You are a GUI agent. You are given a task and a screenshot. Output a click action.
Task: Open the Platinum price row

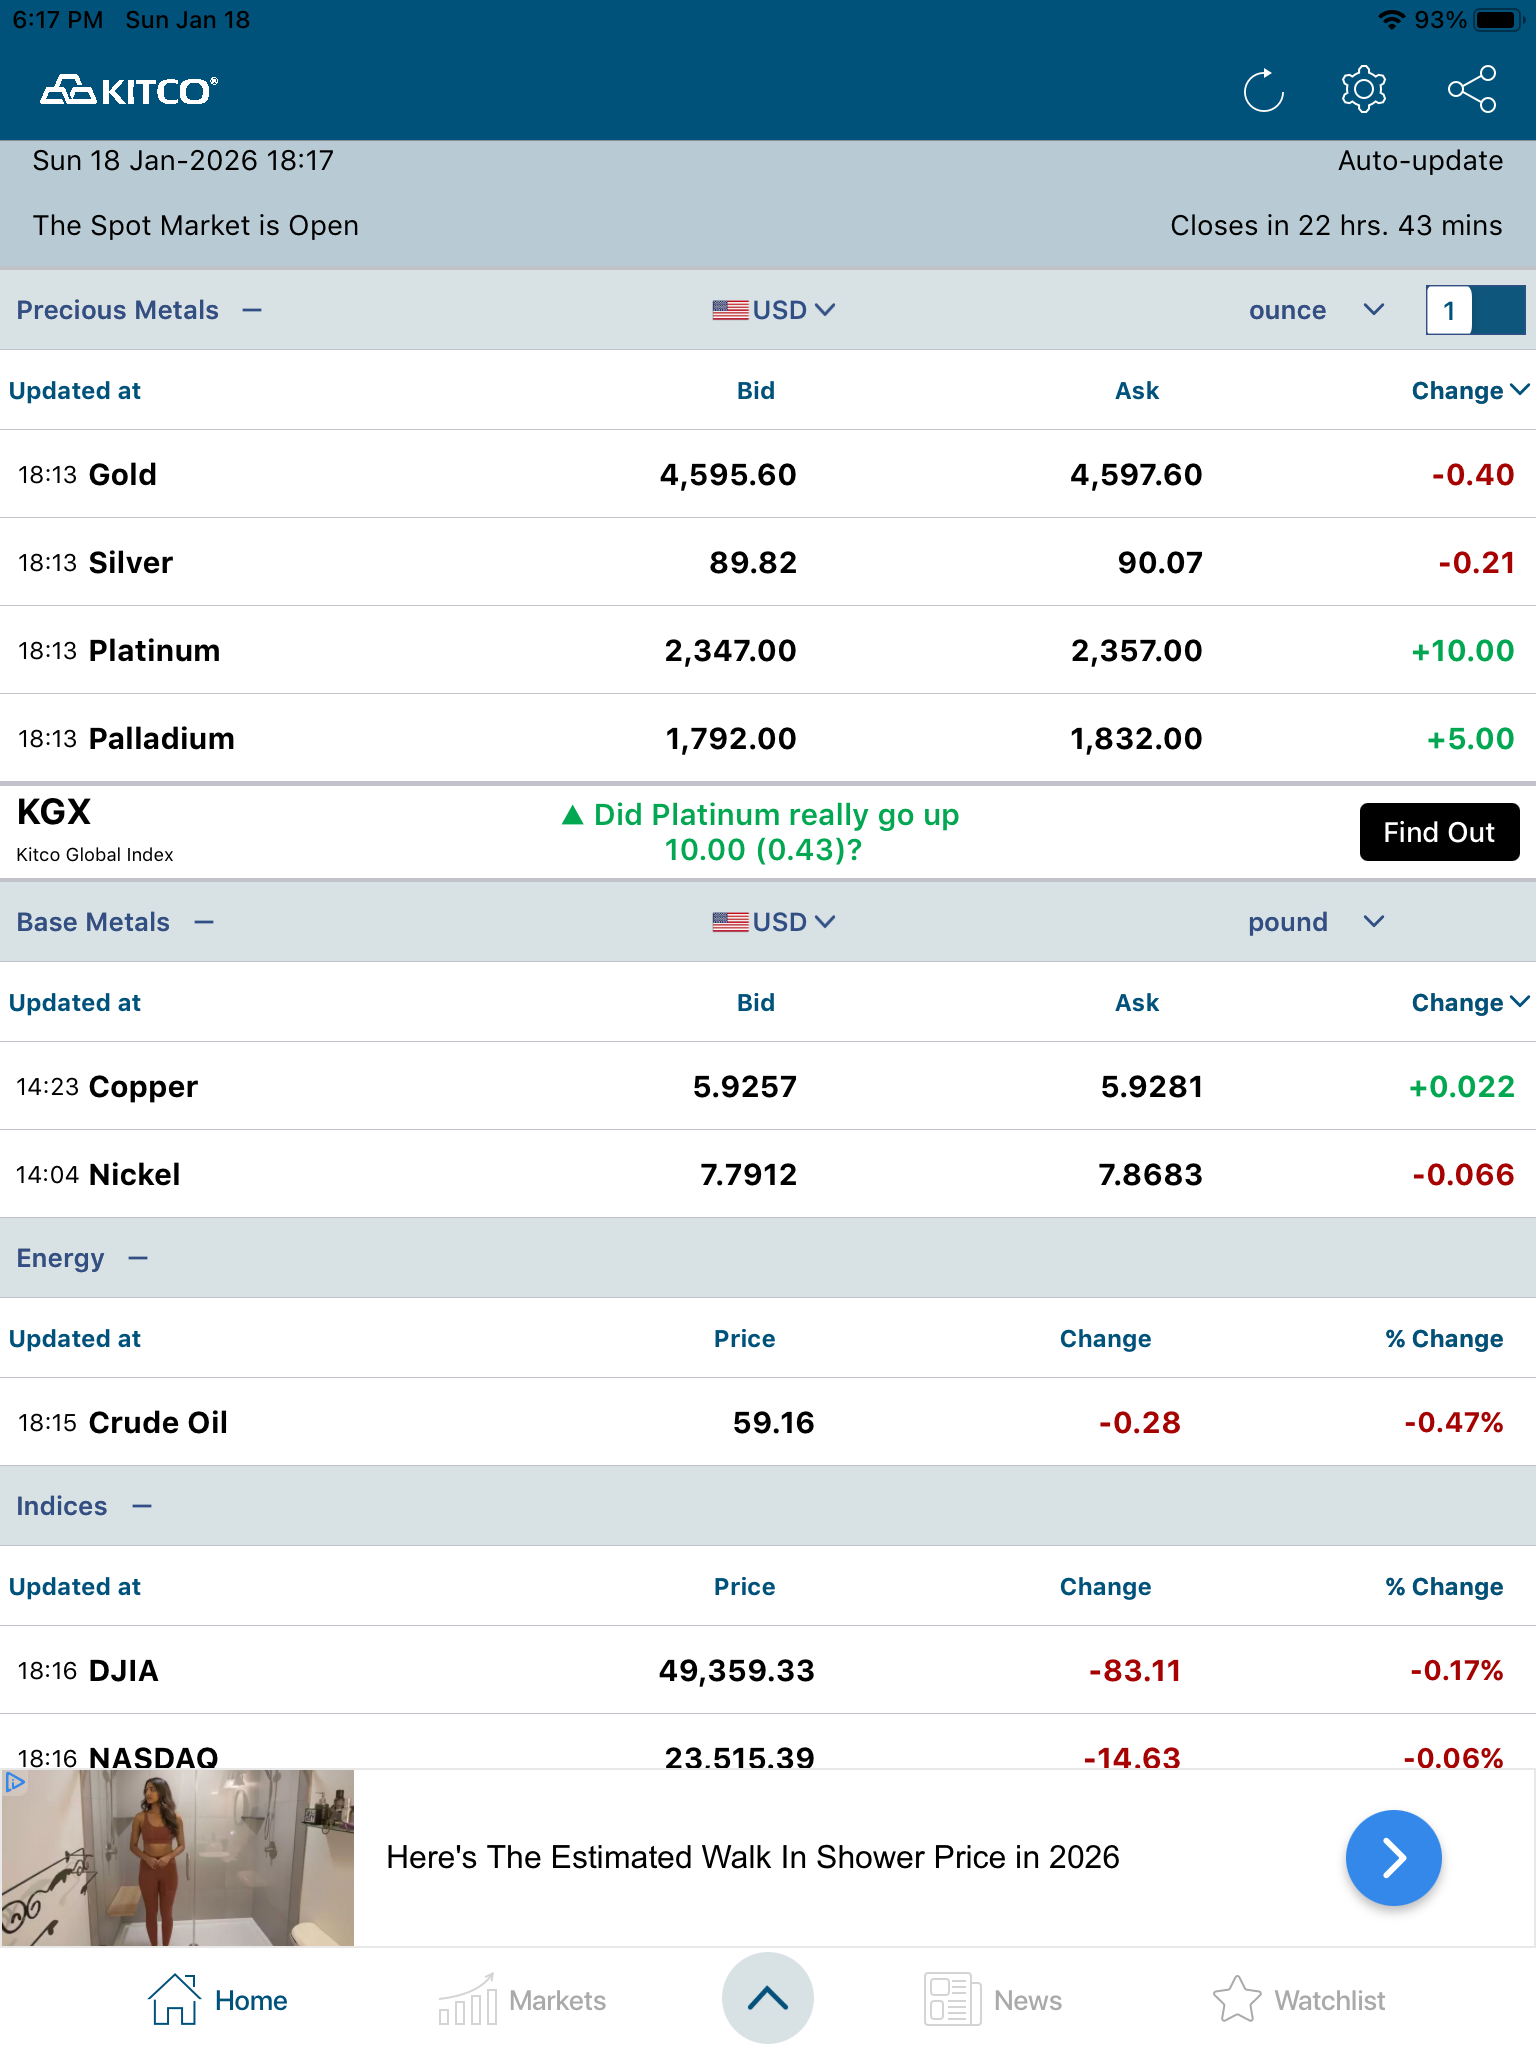768,650
